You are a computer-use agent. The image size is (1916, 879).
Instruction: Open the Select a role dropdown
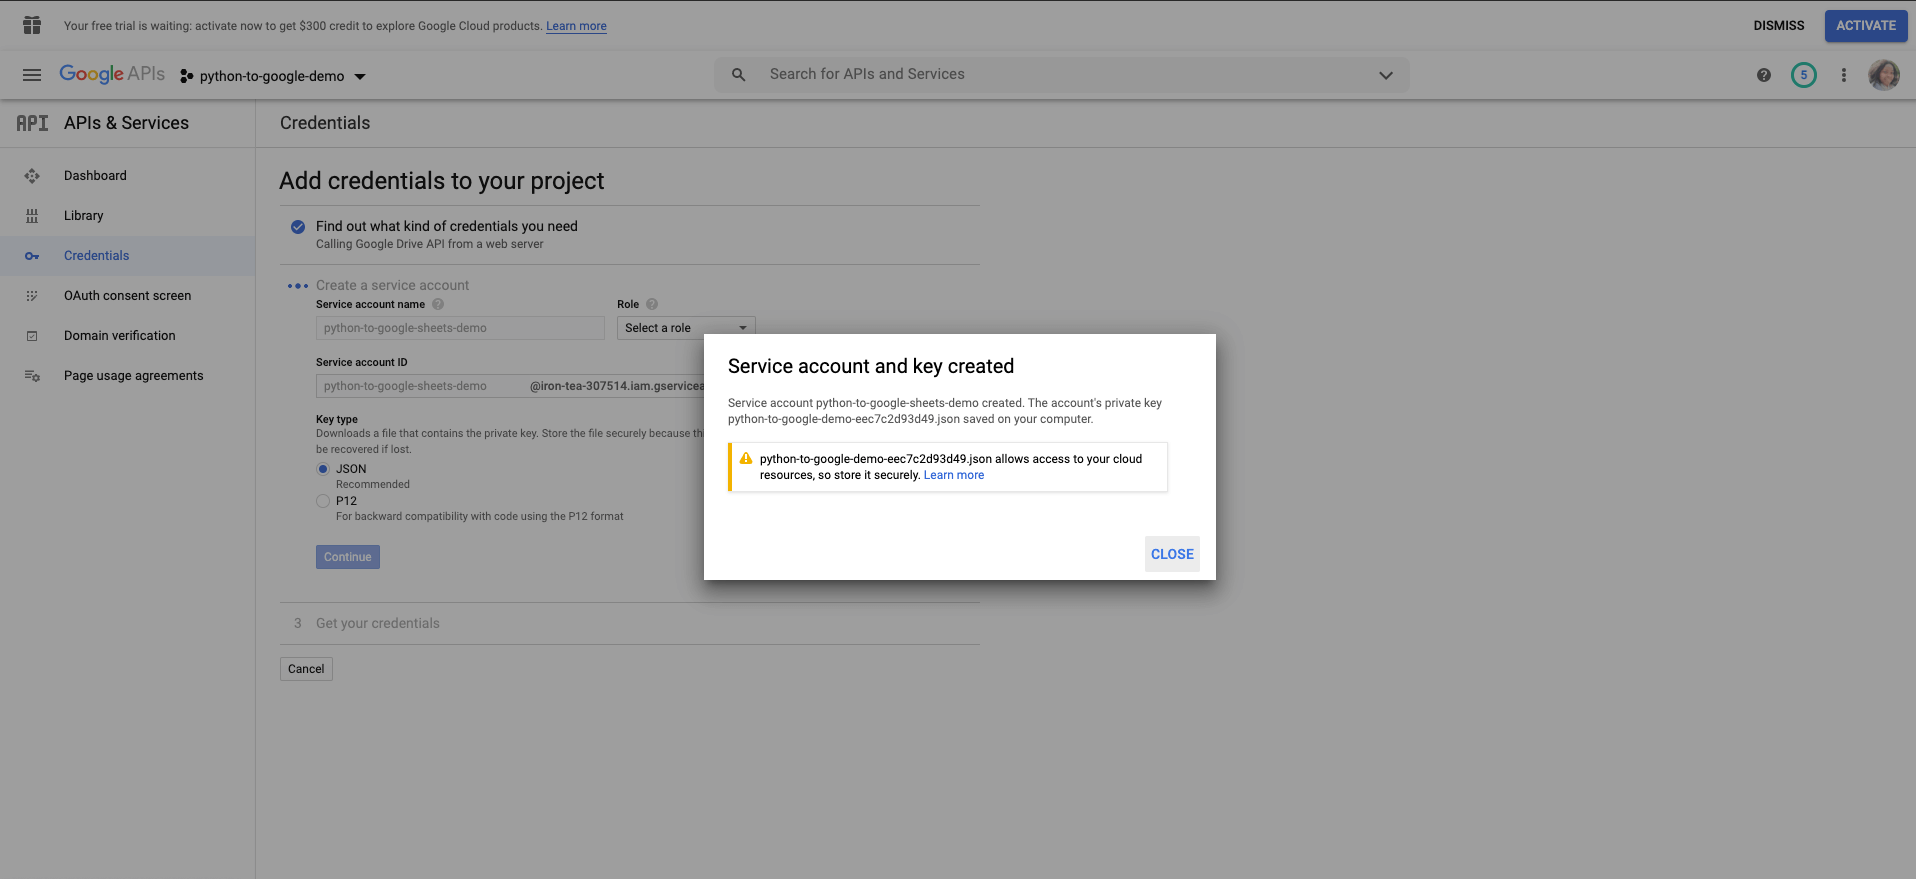[686, 328]
